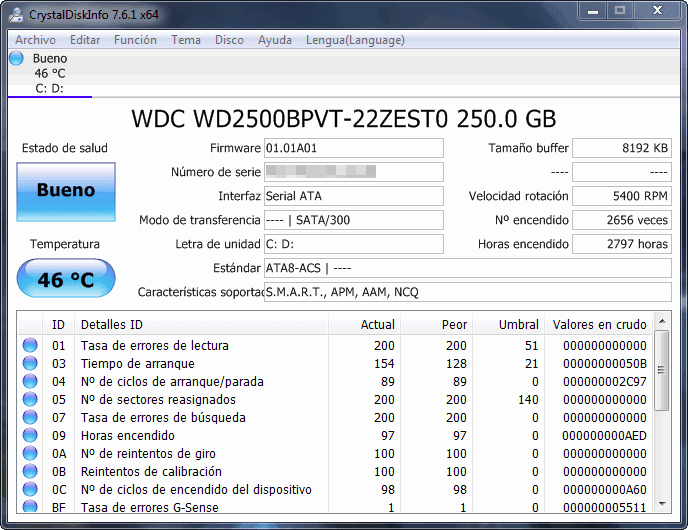Click the Nº encendido 2656 veces field
Viewport: 688px width, 530px height.
[622, 220]
